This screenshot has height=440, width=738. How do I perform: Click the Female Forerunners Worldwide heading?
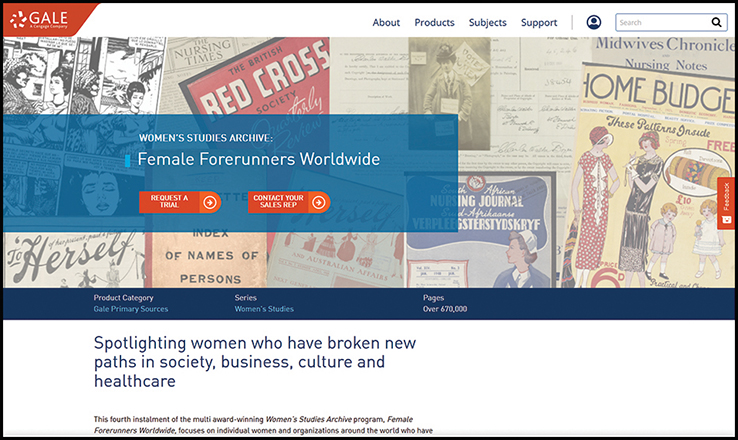[x=259, y=159]
